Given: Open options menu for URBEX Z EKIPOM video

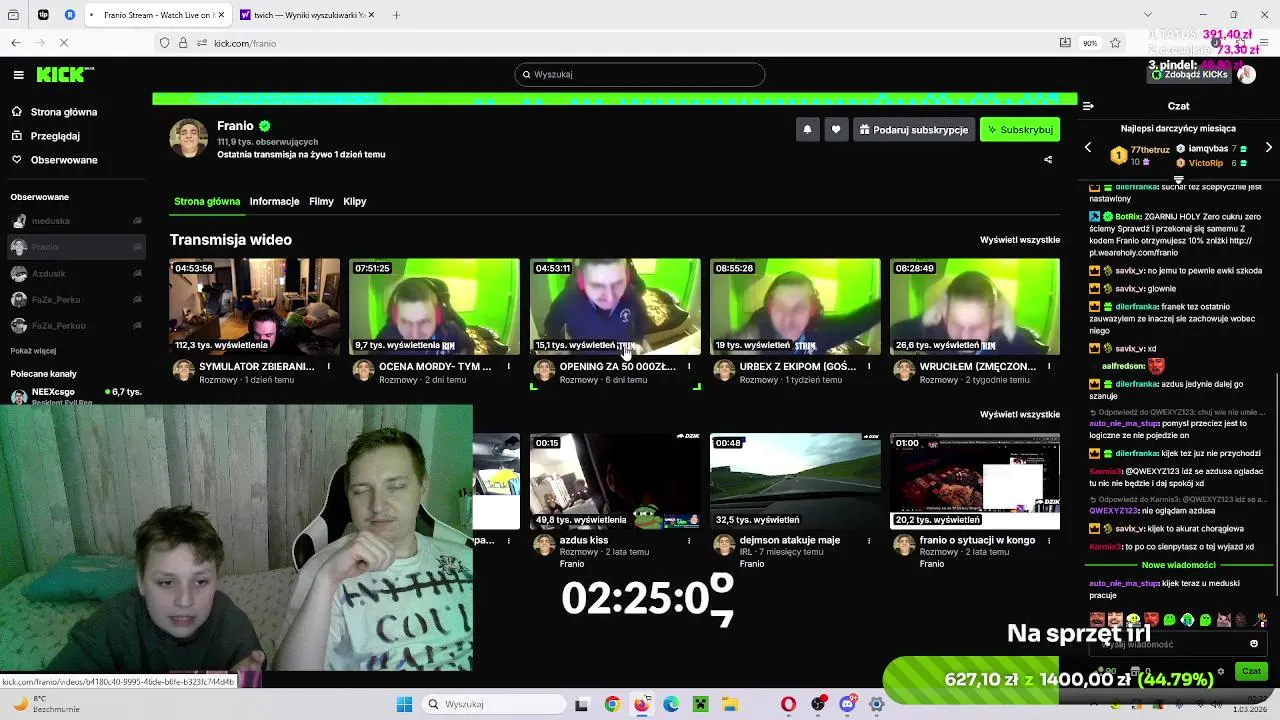Looking at the screenshot, I should (x=869, y=367).
